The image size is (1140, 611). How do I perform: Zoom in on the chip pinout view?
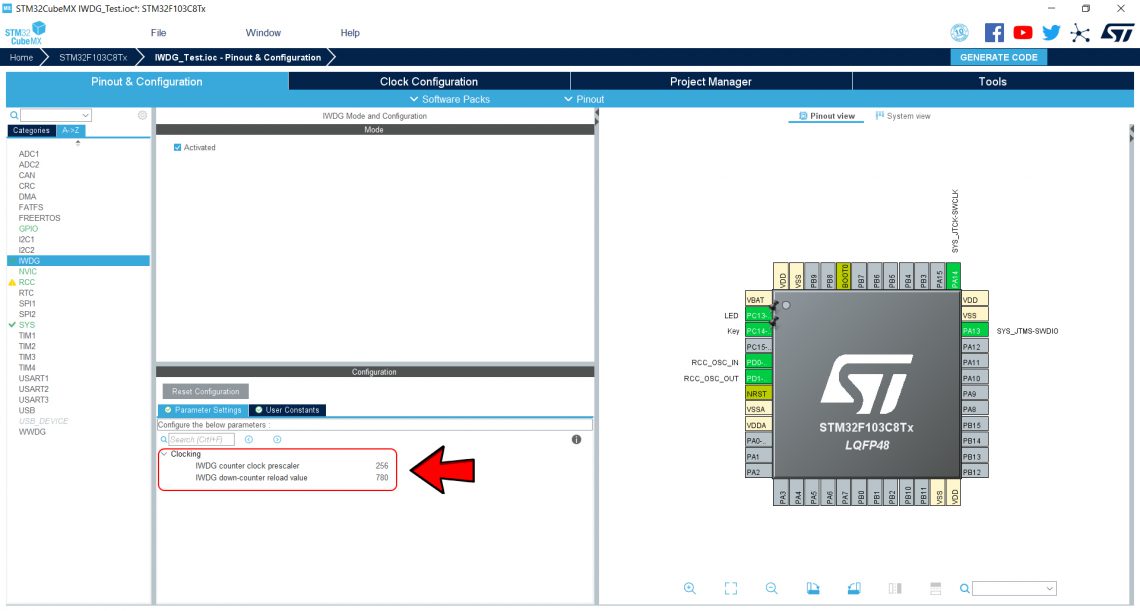[689, 588]
